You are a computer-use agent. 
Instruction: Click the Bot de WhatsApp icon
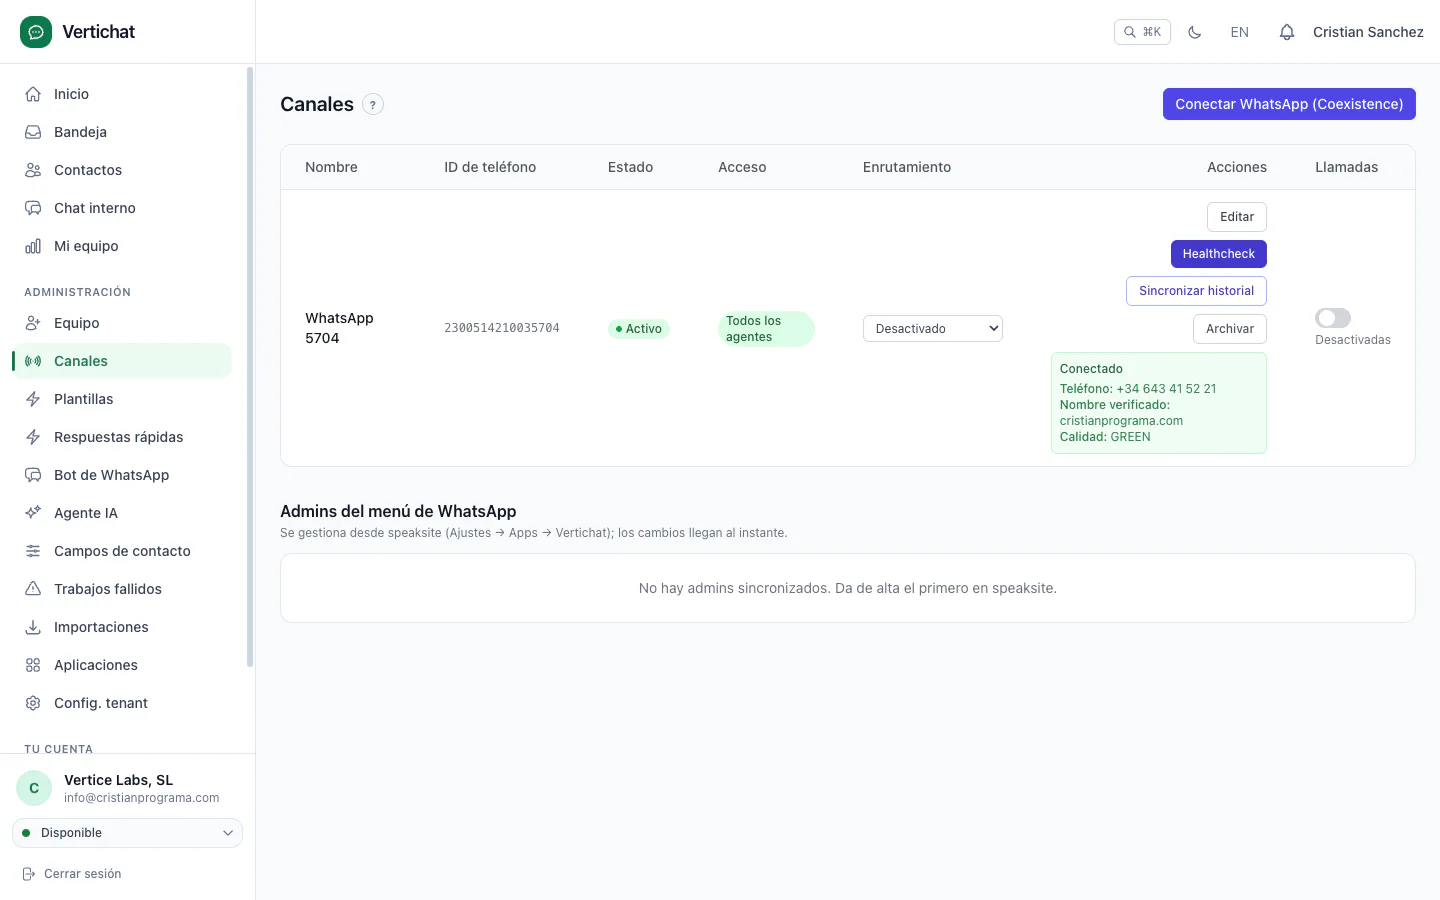click(x=33, y=475)
